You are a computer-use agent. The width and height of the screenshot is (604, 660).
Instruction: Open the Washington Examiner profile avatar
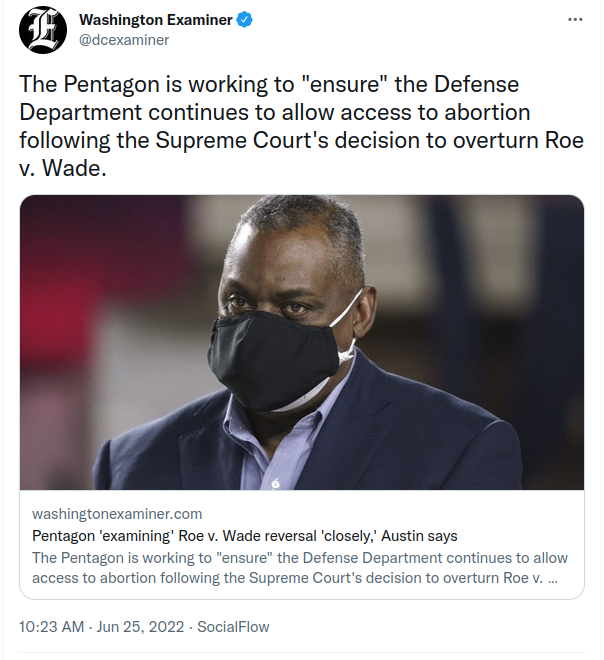[43, 30]
